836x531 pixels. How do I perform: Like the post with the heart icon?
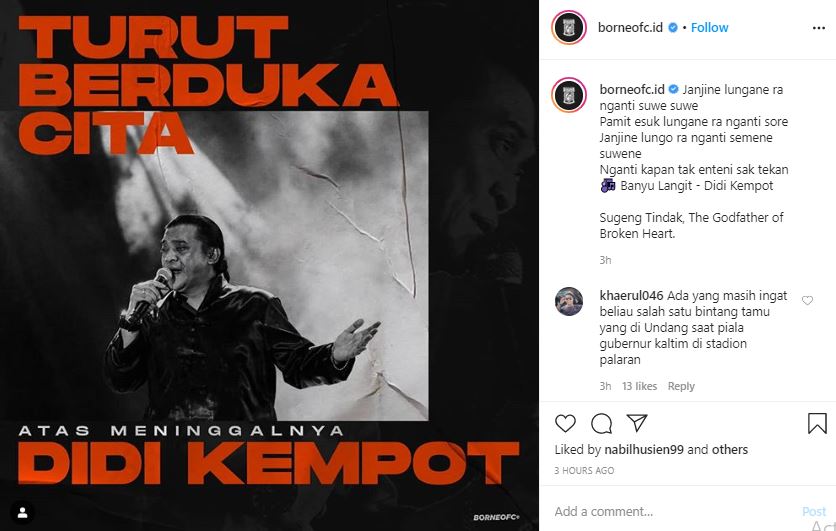click(565, 423)
